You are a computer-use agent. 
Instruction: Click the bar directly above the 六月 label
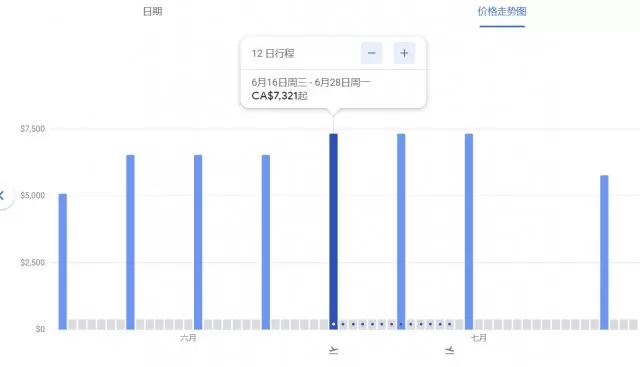(x=198, y=242)
